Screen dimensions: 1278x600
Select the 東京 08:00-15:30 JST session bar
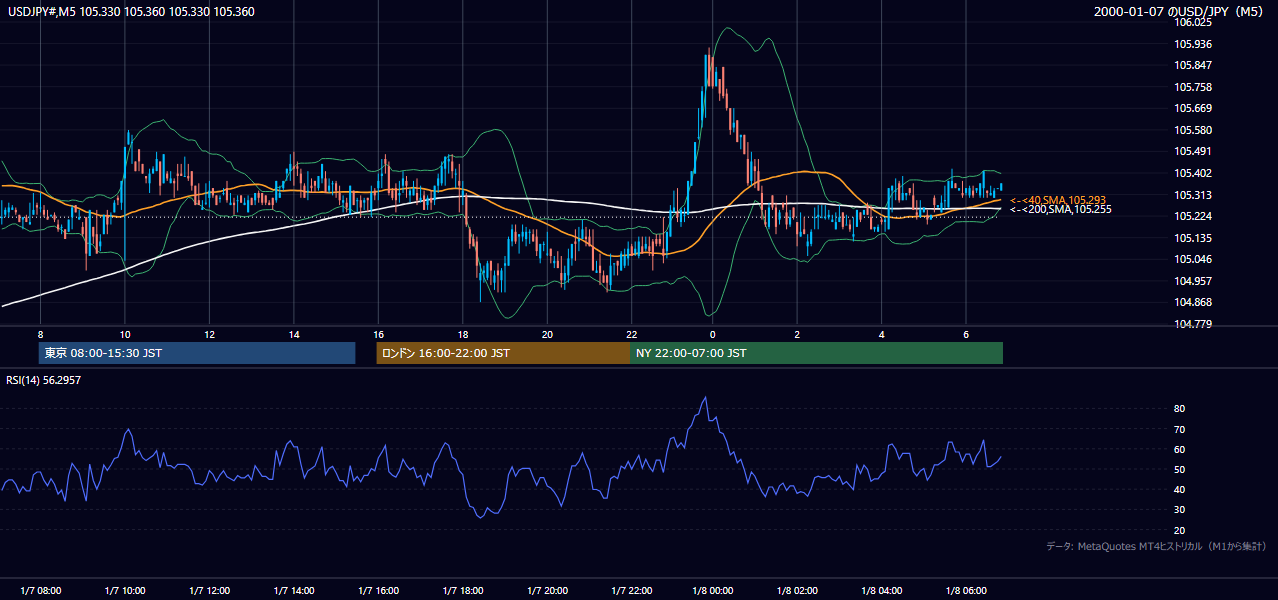[197, 353]
